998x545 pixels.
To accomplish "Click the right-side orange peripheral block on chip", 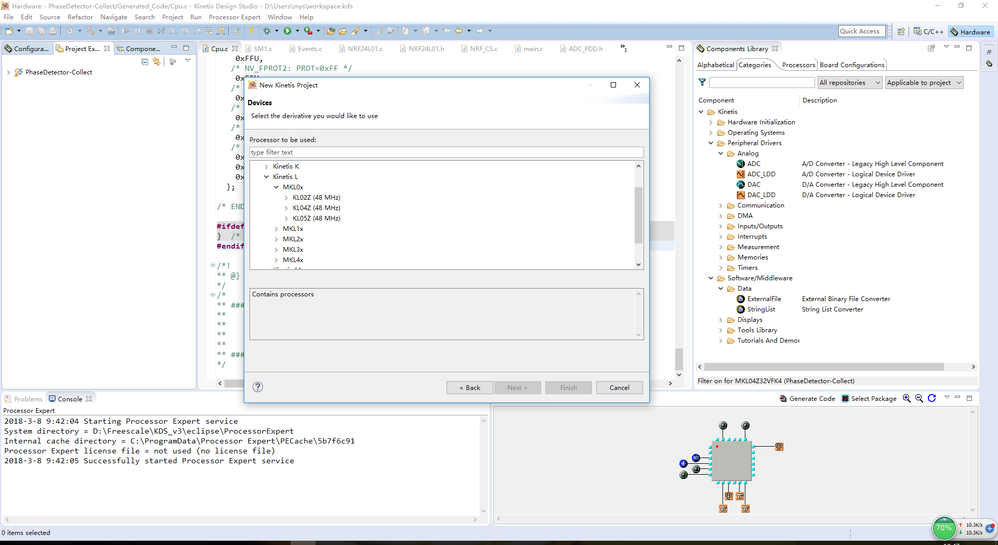I will pyautogui.click(x=779, y=446).
